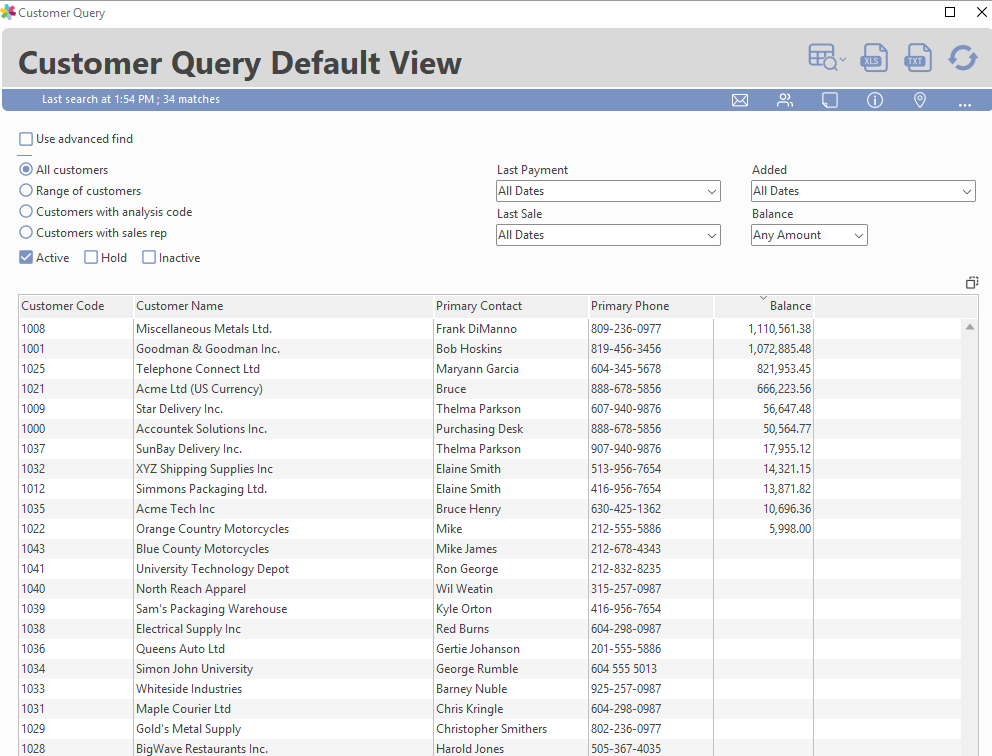This screenshot has height=756, width=992.
Task: Open the Last Payment date dropdown
Action: 608,191
